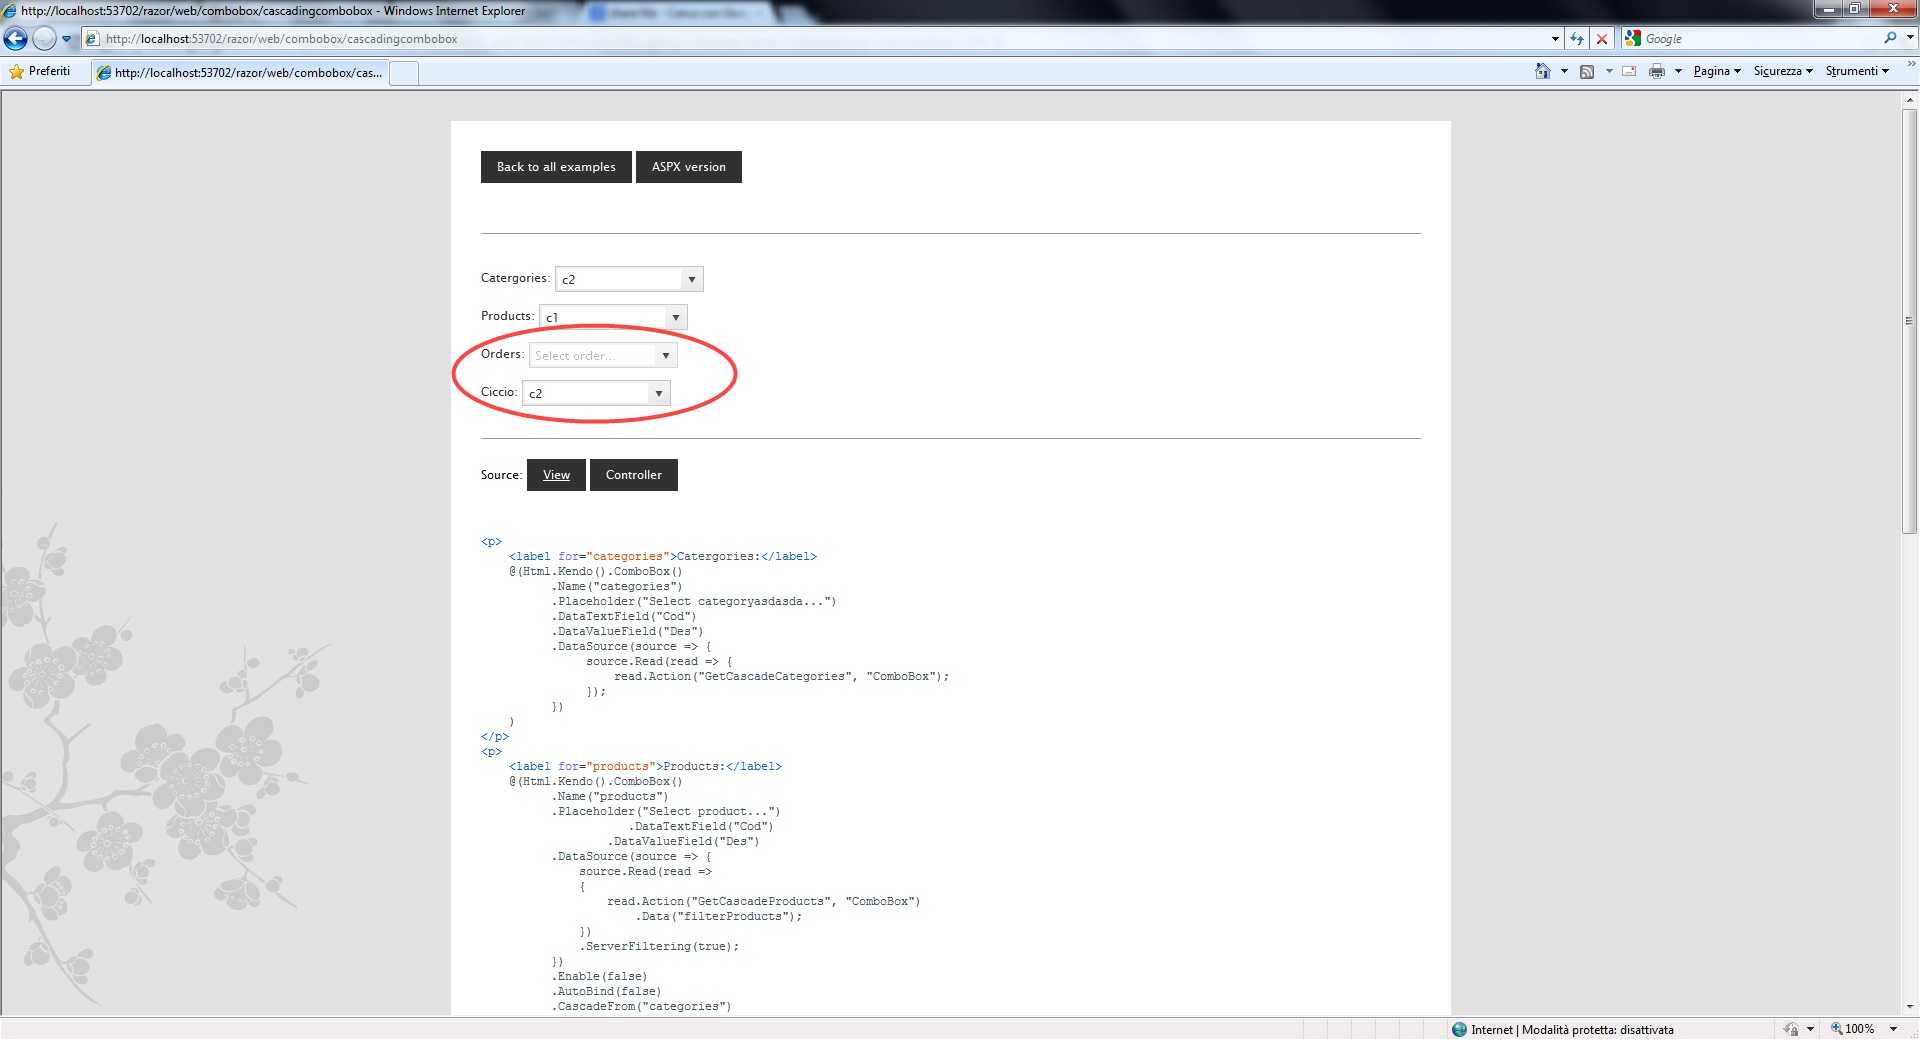Click the magnifier search icon
This screenshot has height=1040, width=1920.
pyautogui.click(x=1890, y=38)
